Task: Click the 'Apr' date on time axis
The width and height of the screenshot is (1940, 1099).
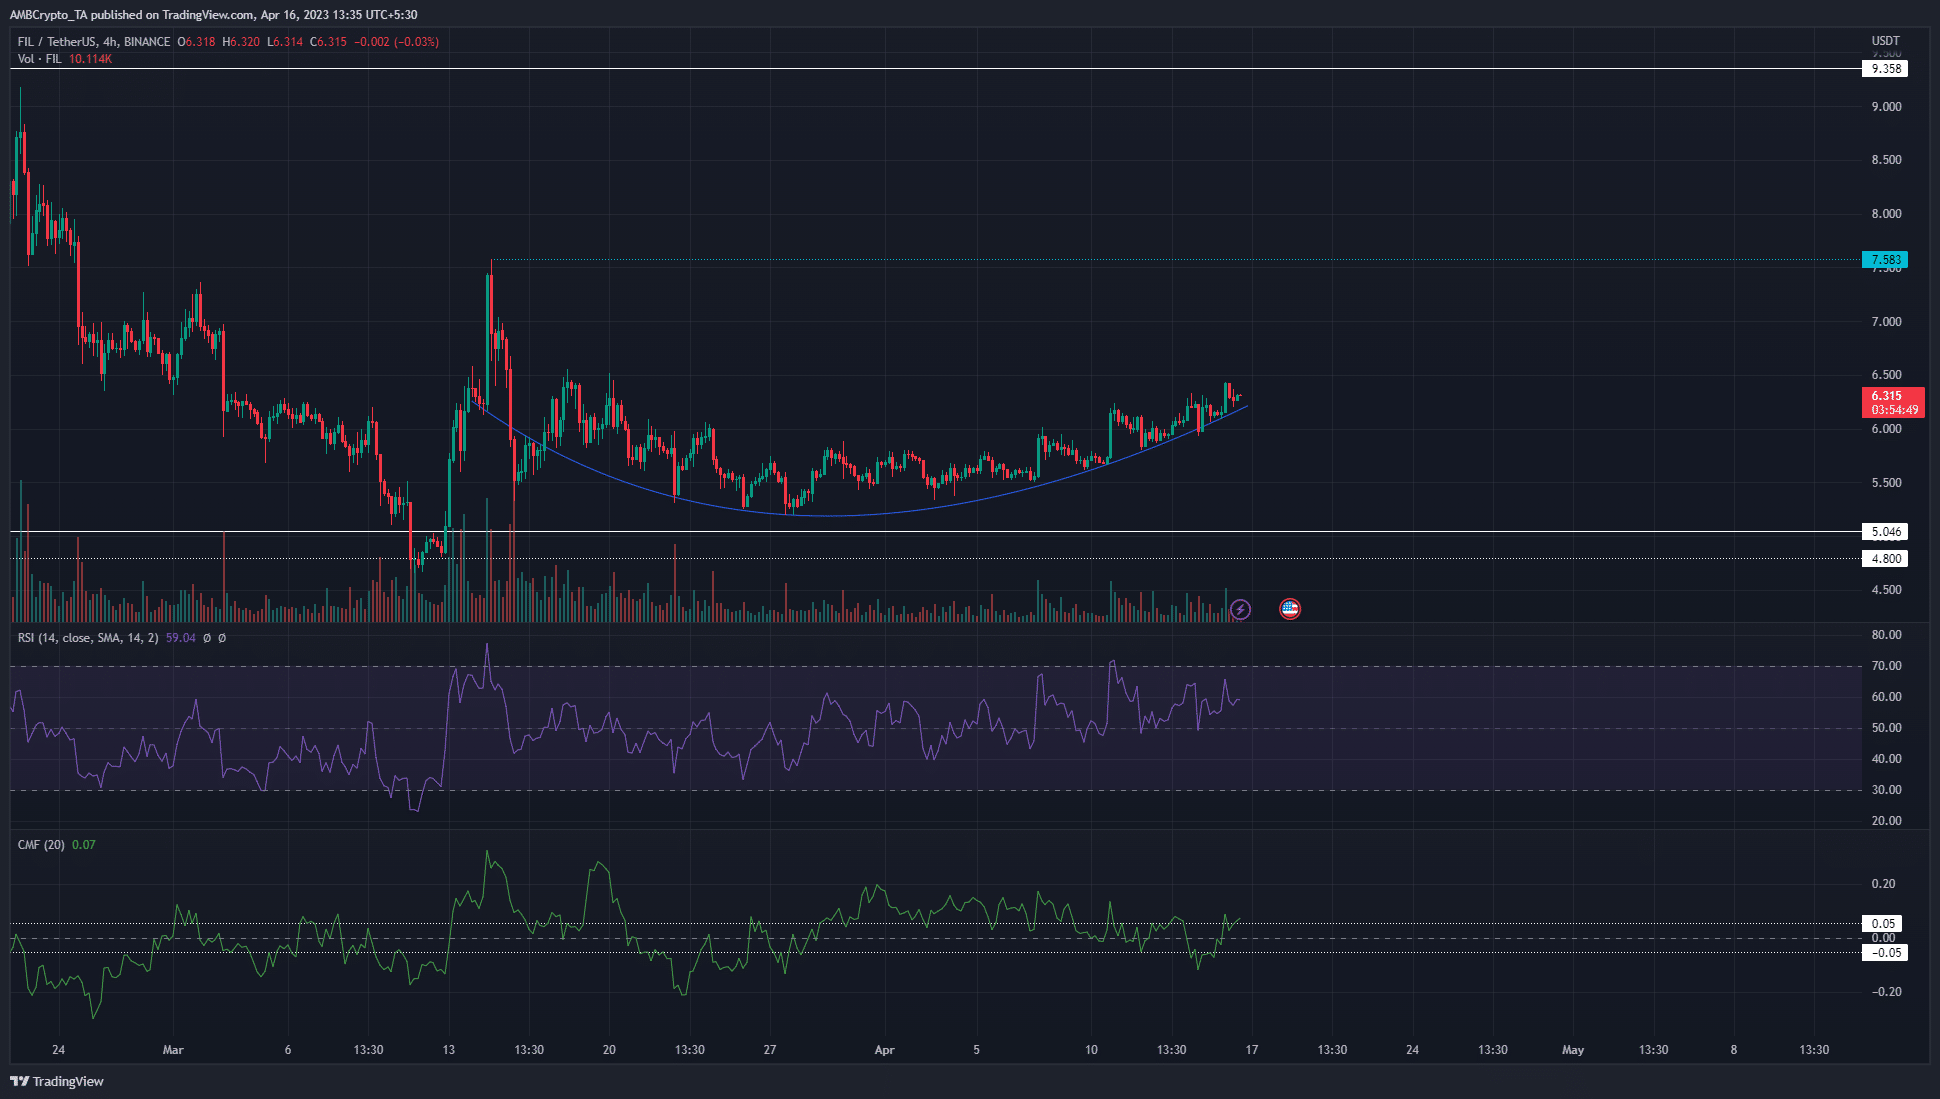Action: pyautogui.click(x=884, y=1050)
